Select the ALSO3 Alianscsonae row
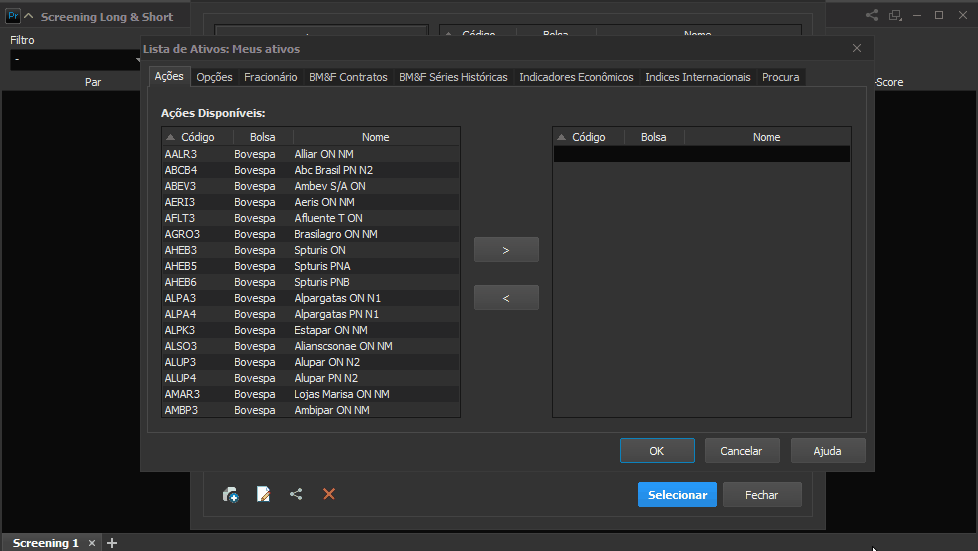The image size is (978, 551). (311, 346)
